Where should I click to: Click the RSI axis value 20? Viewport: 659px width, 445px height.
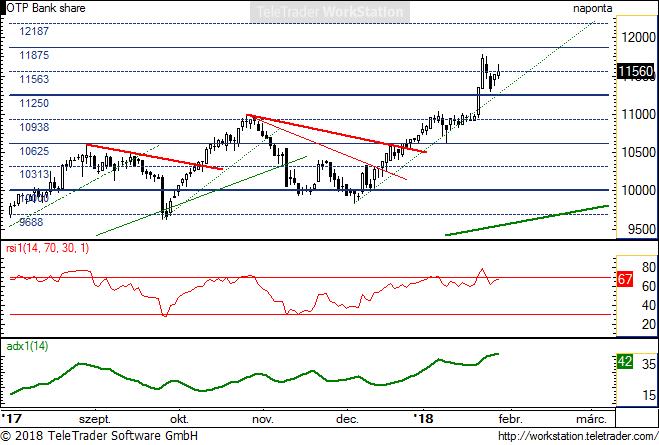click(x=648, y=324)
